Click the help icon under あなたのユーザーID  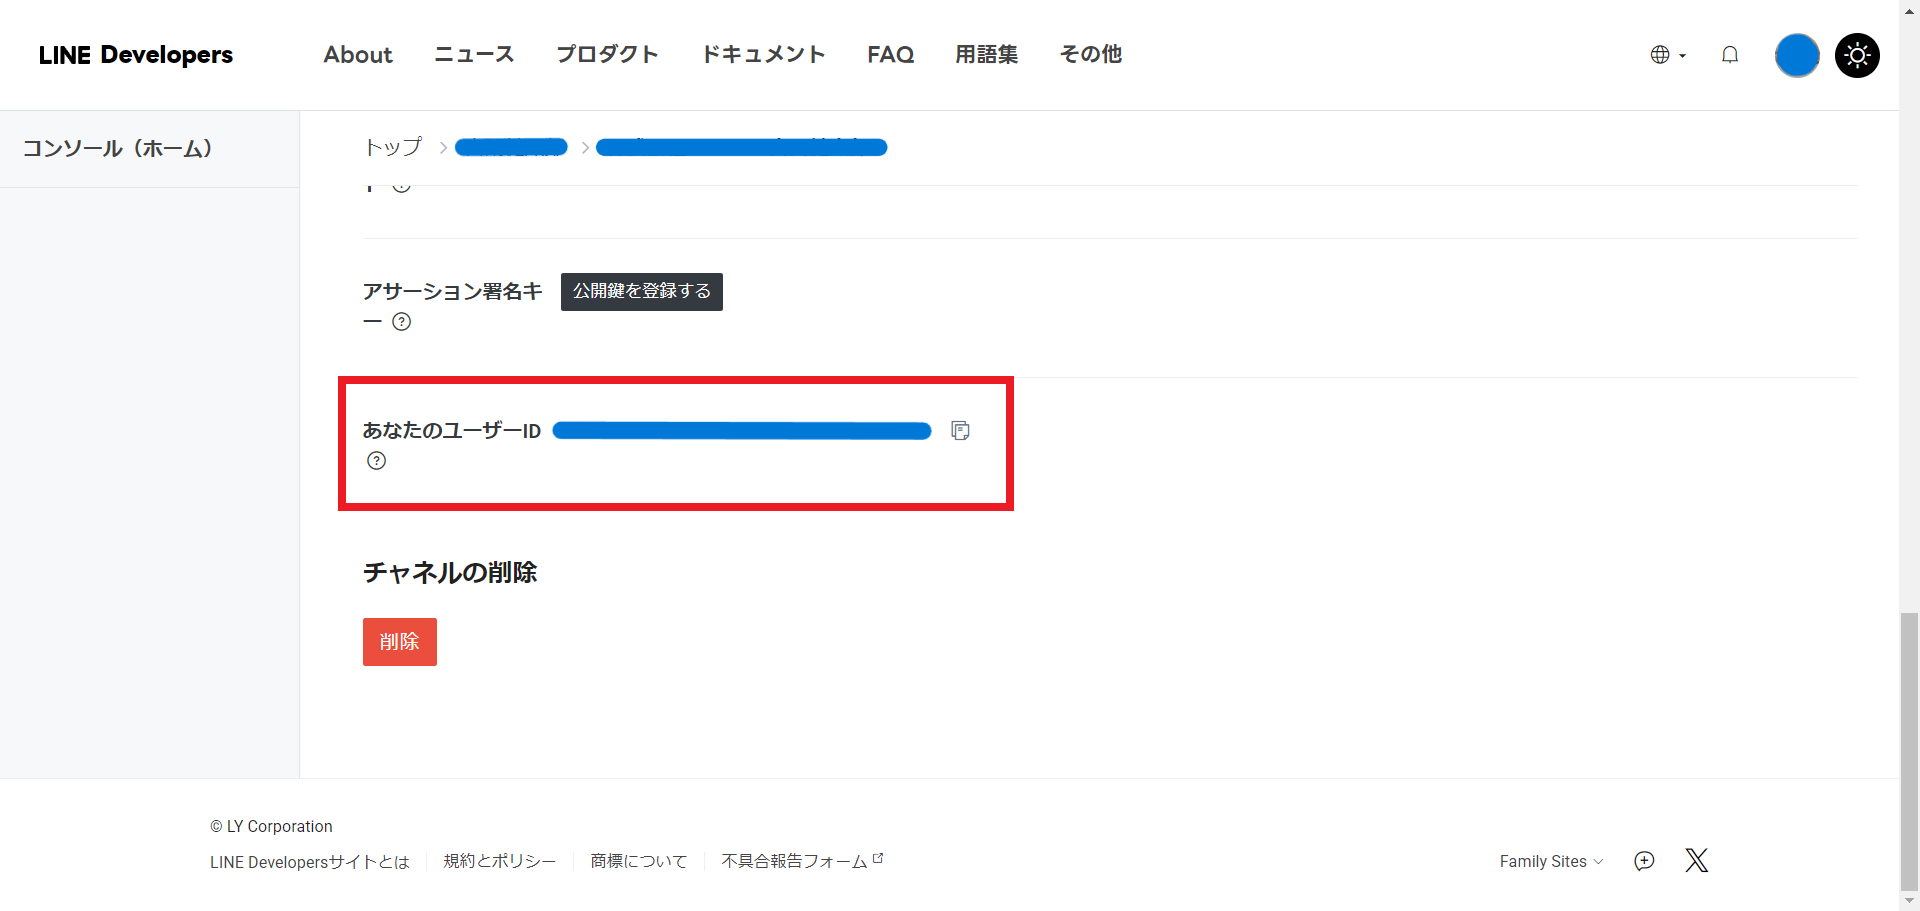click(x=376, y=461)
